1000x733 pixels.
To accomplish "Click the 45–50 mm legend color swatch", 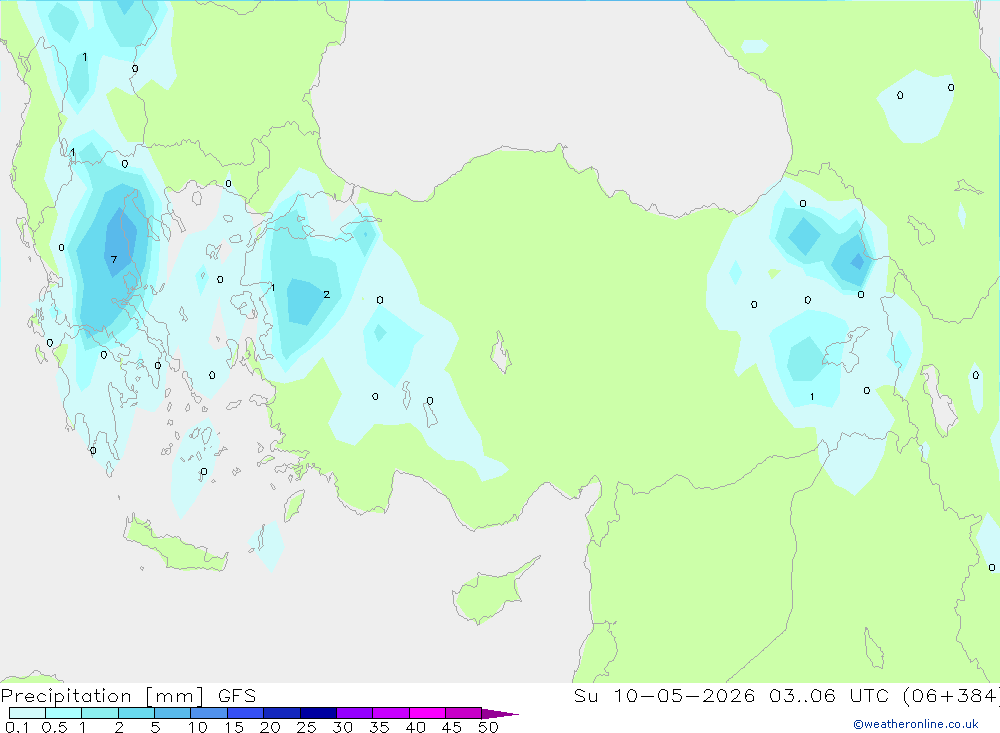I will [x=464, y=713].
